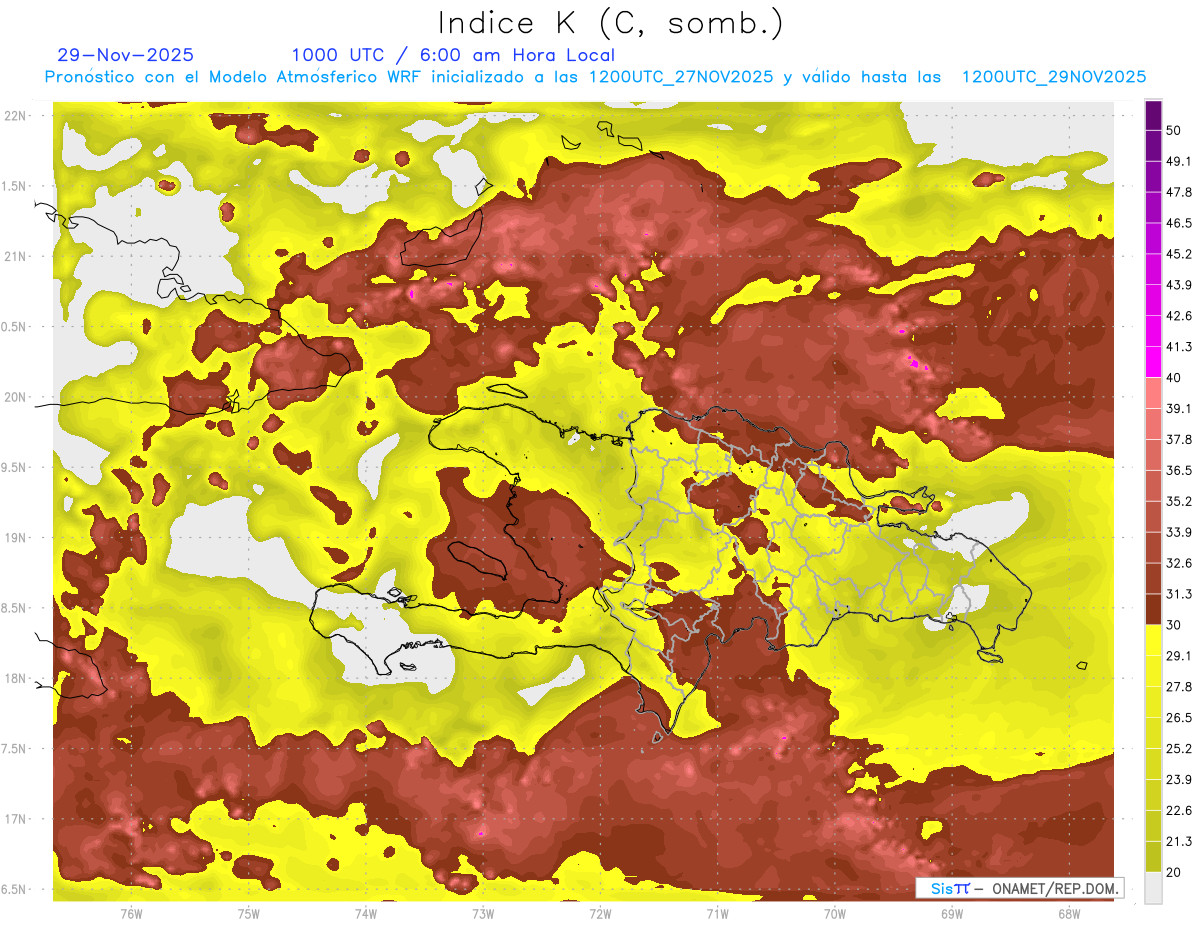Click the legend value '50'
This screenshot has height=927, width=1200.
[1174, 131]
